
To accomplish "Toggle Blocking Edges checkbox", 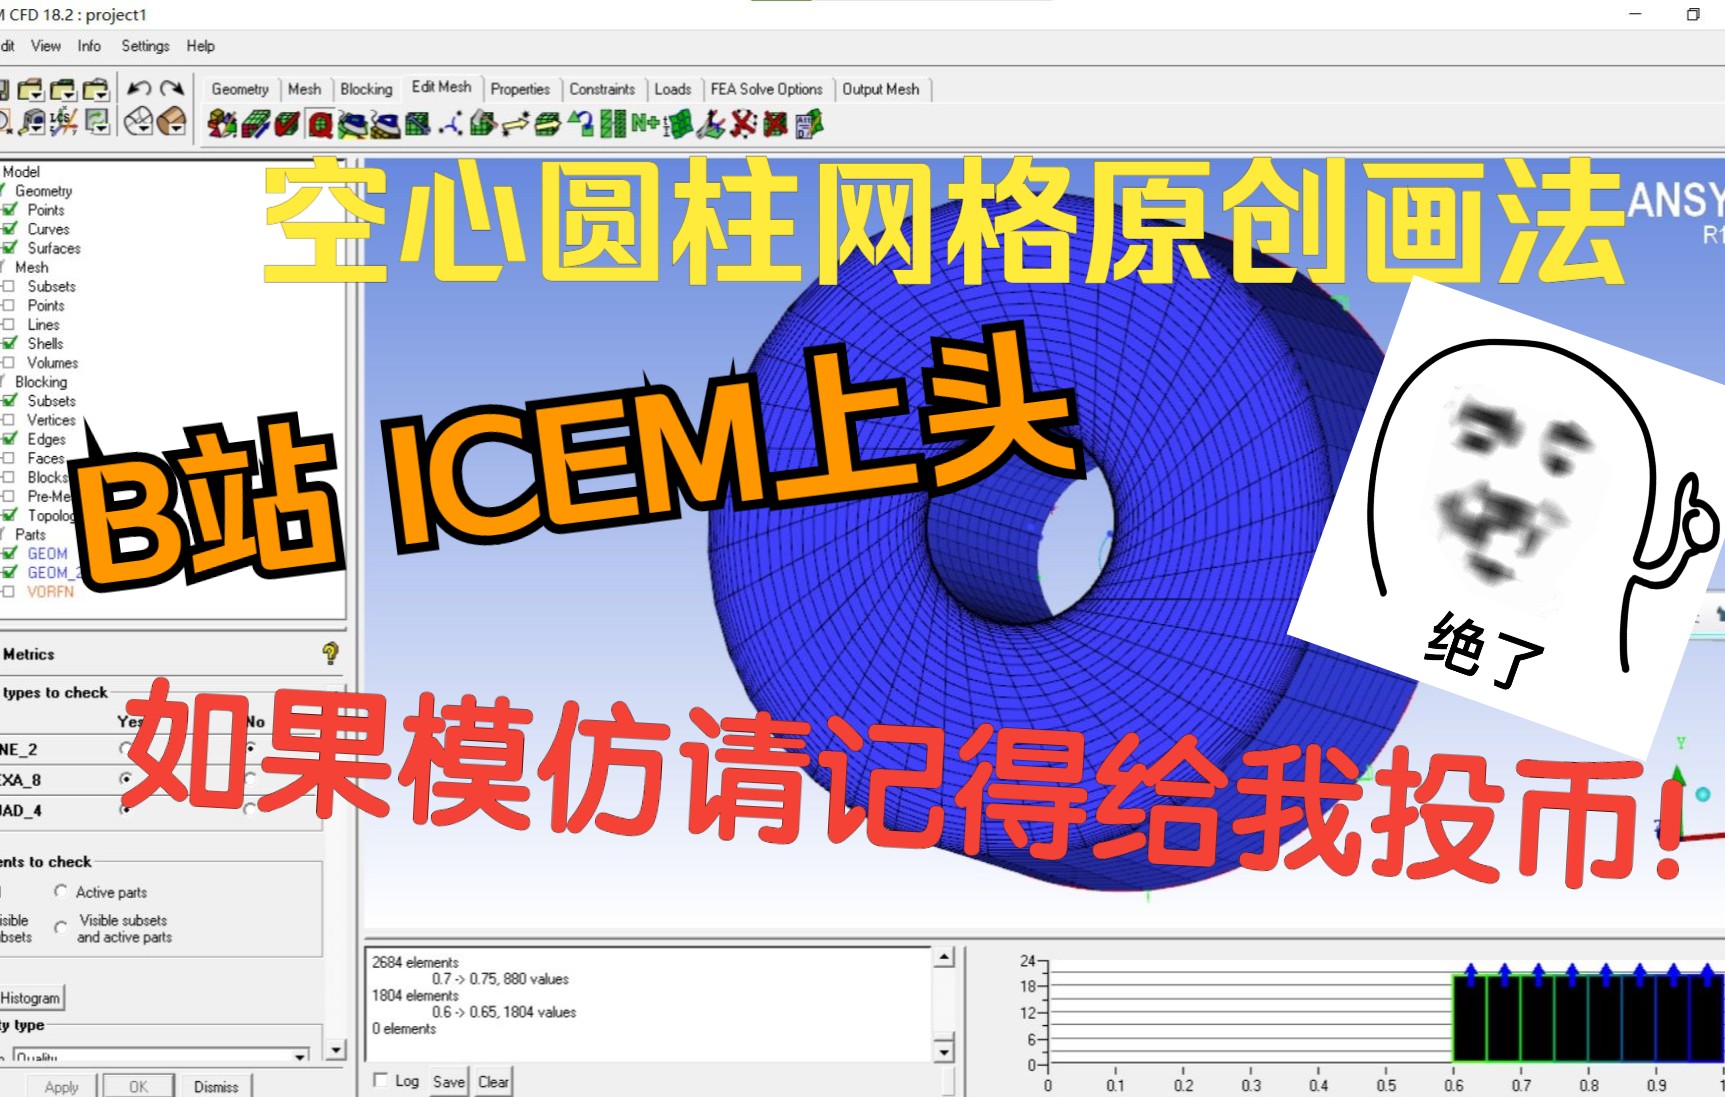I will pos(9,438).
